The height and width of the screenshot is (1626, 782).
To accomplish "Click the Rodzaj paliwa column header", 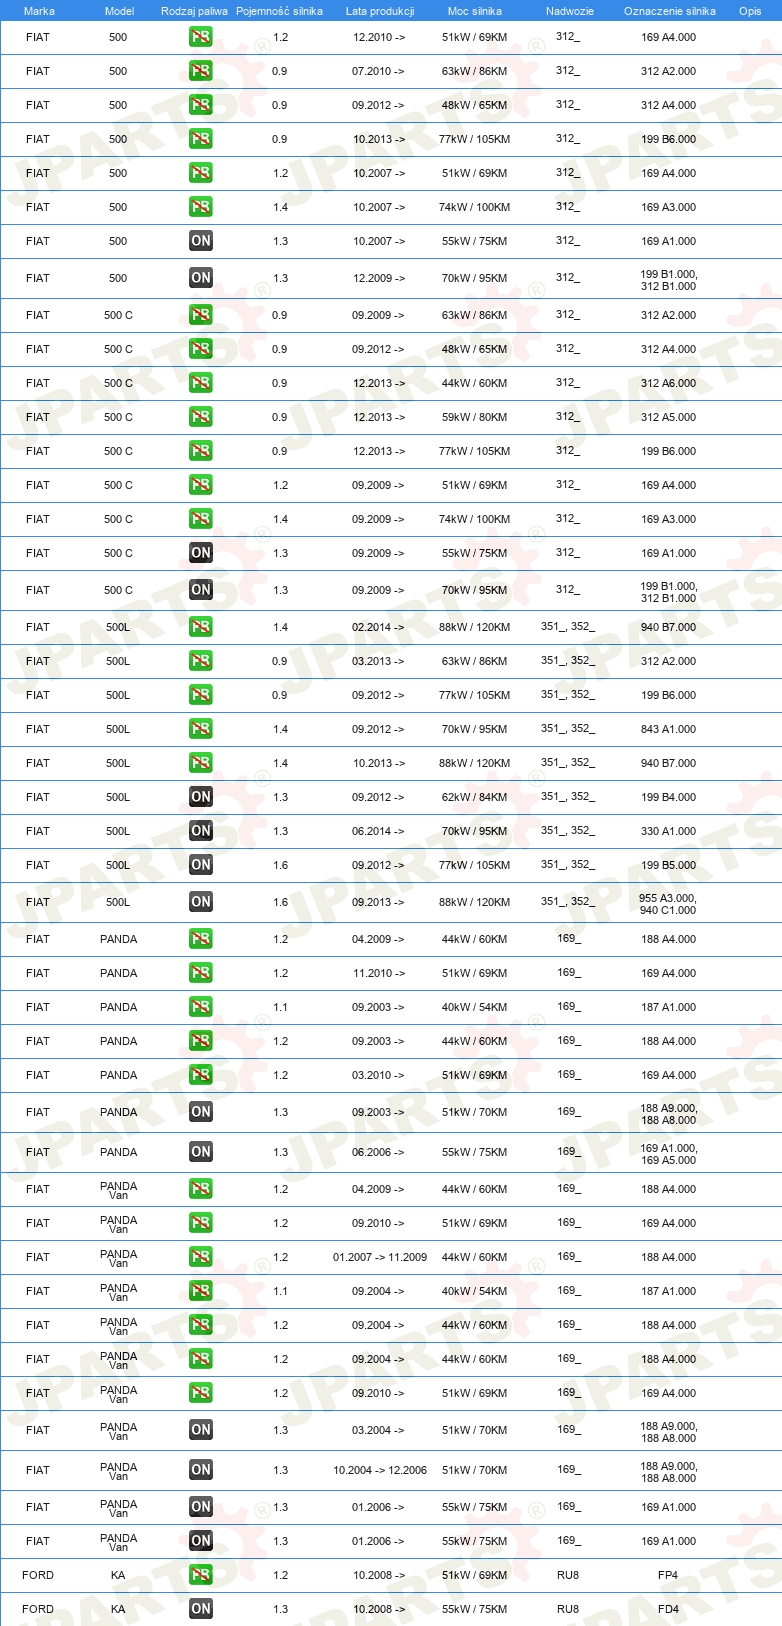I will click(x=194, y=11).
